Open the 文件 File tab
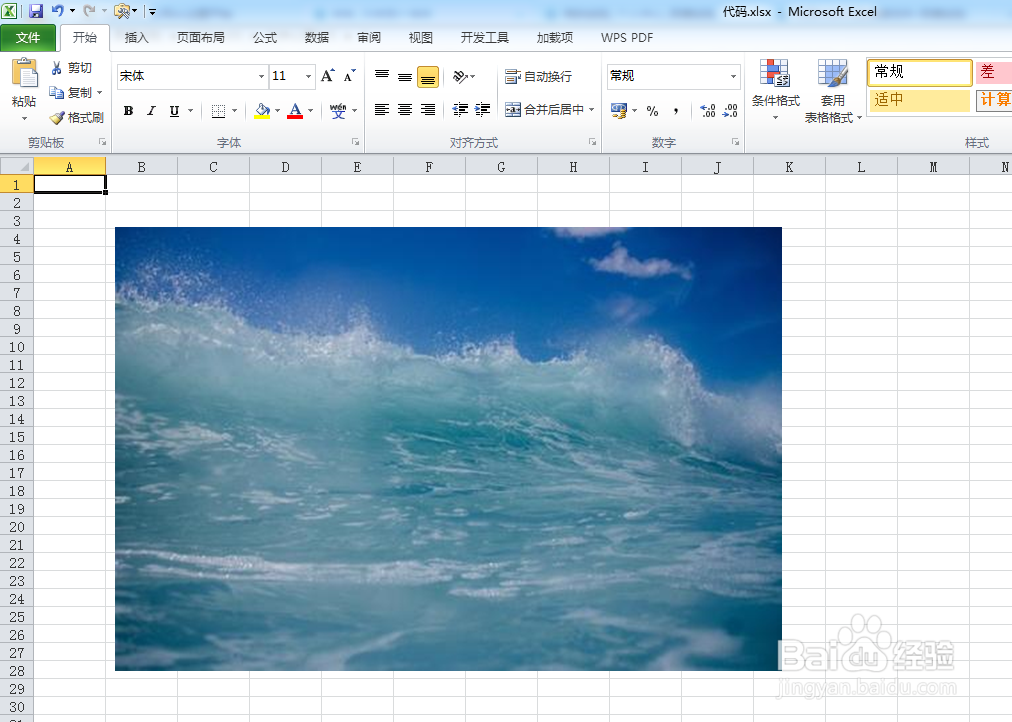Viewport: 1012px width, 722px height. pyautogui.click(x=28, y=37)
